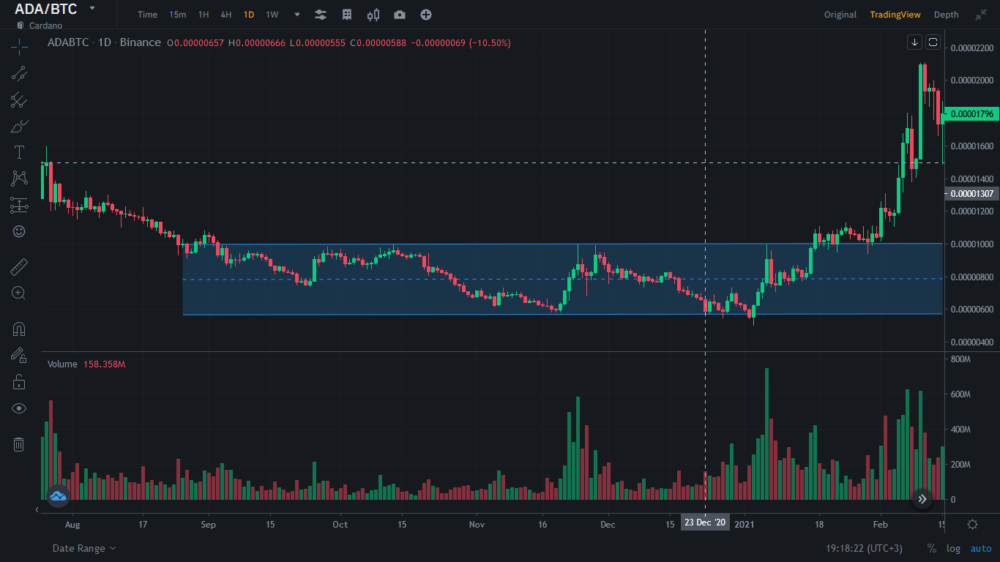The image size is (1000, 562).
Task: Open the indicators settings icon
Action: (x=321, y=15)
